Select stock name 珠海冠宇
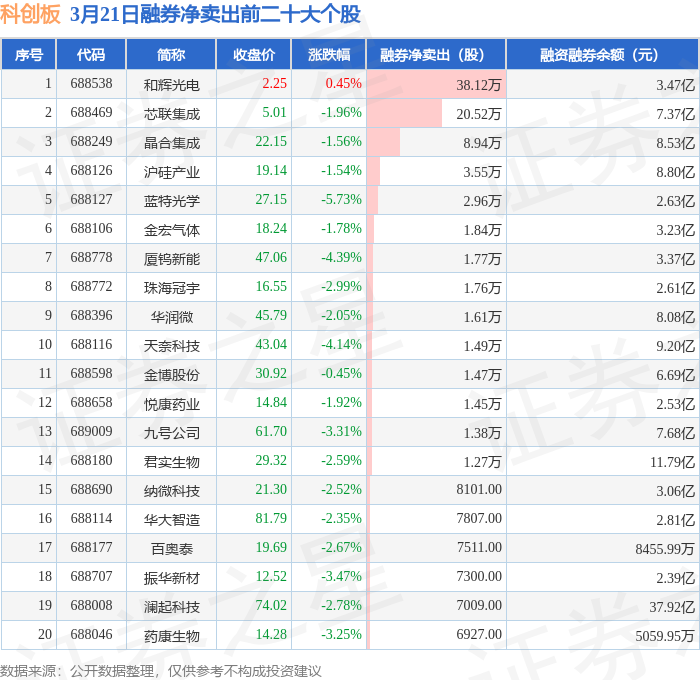The height and width of the screenshot is (680, 700). (x=171, y=288)
